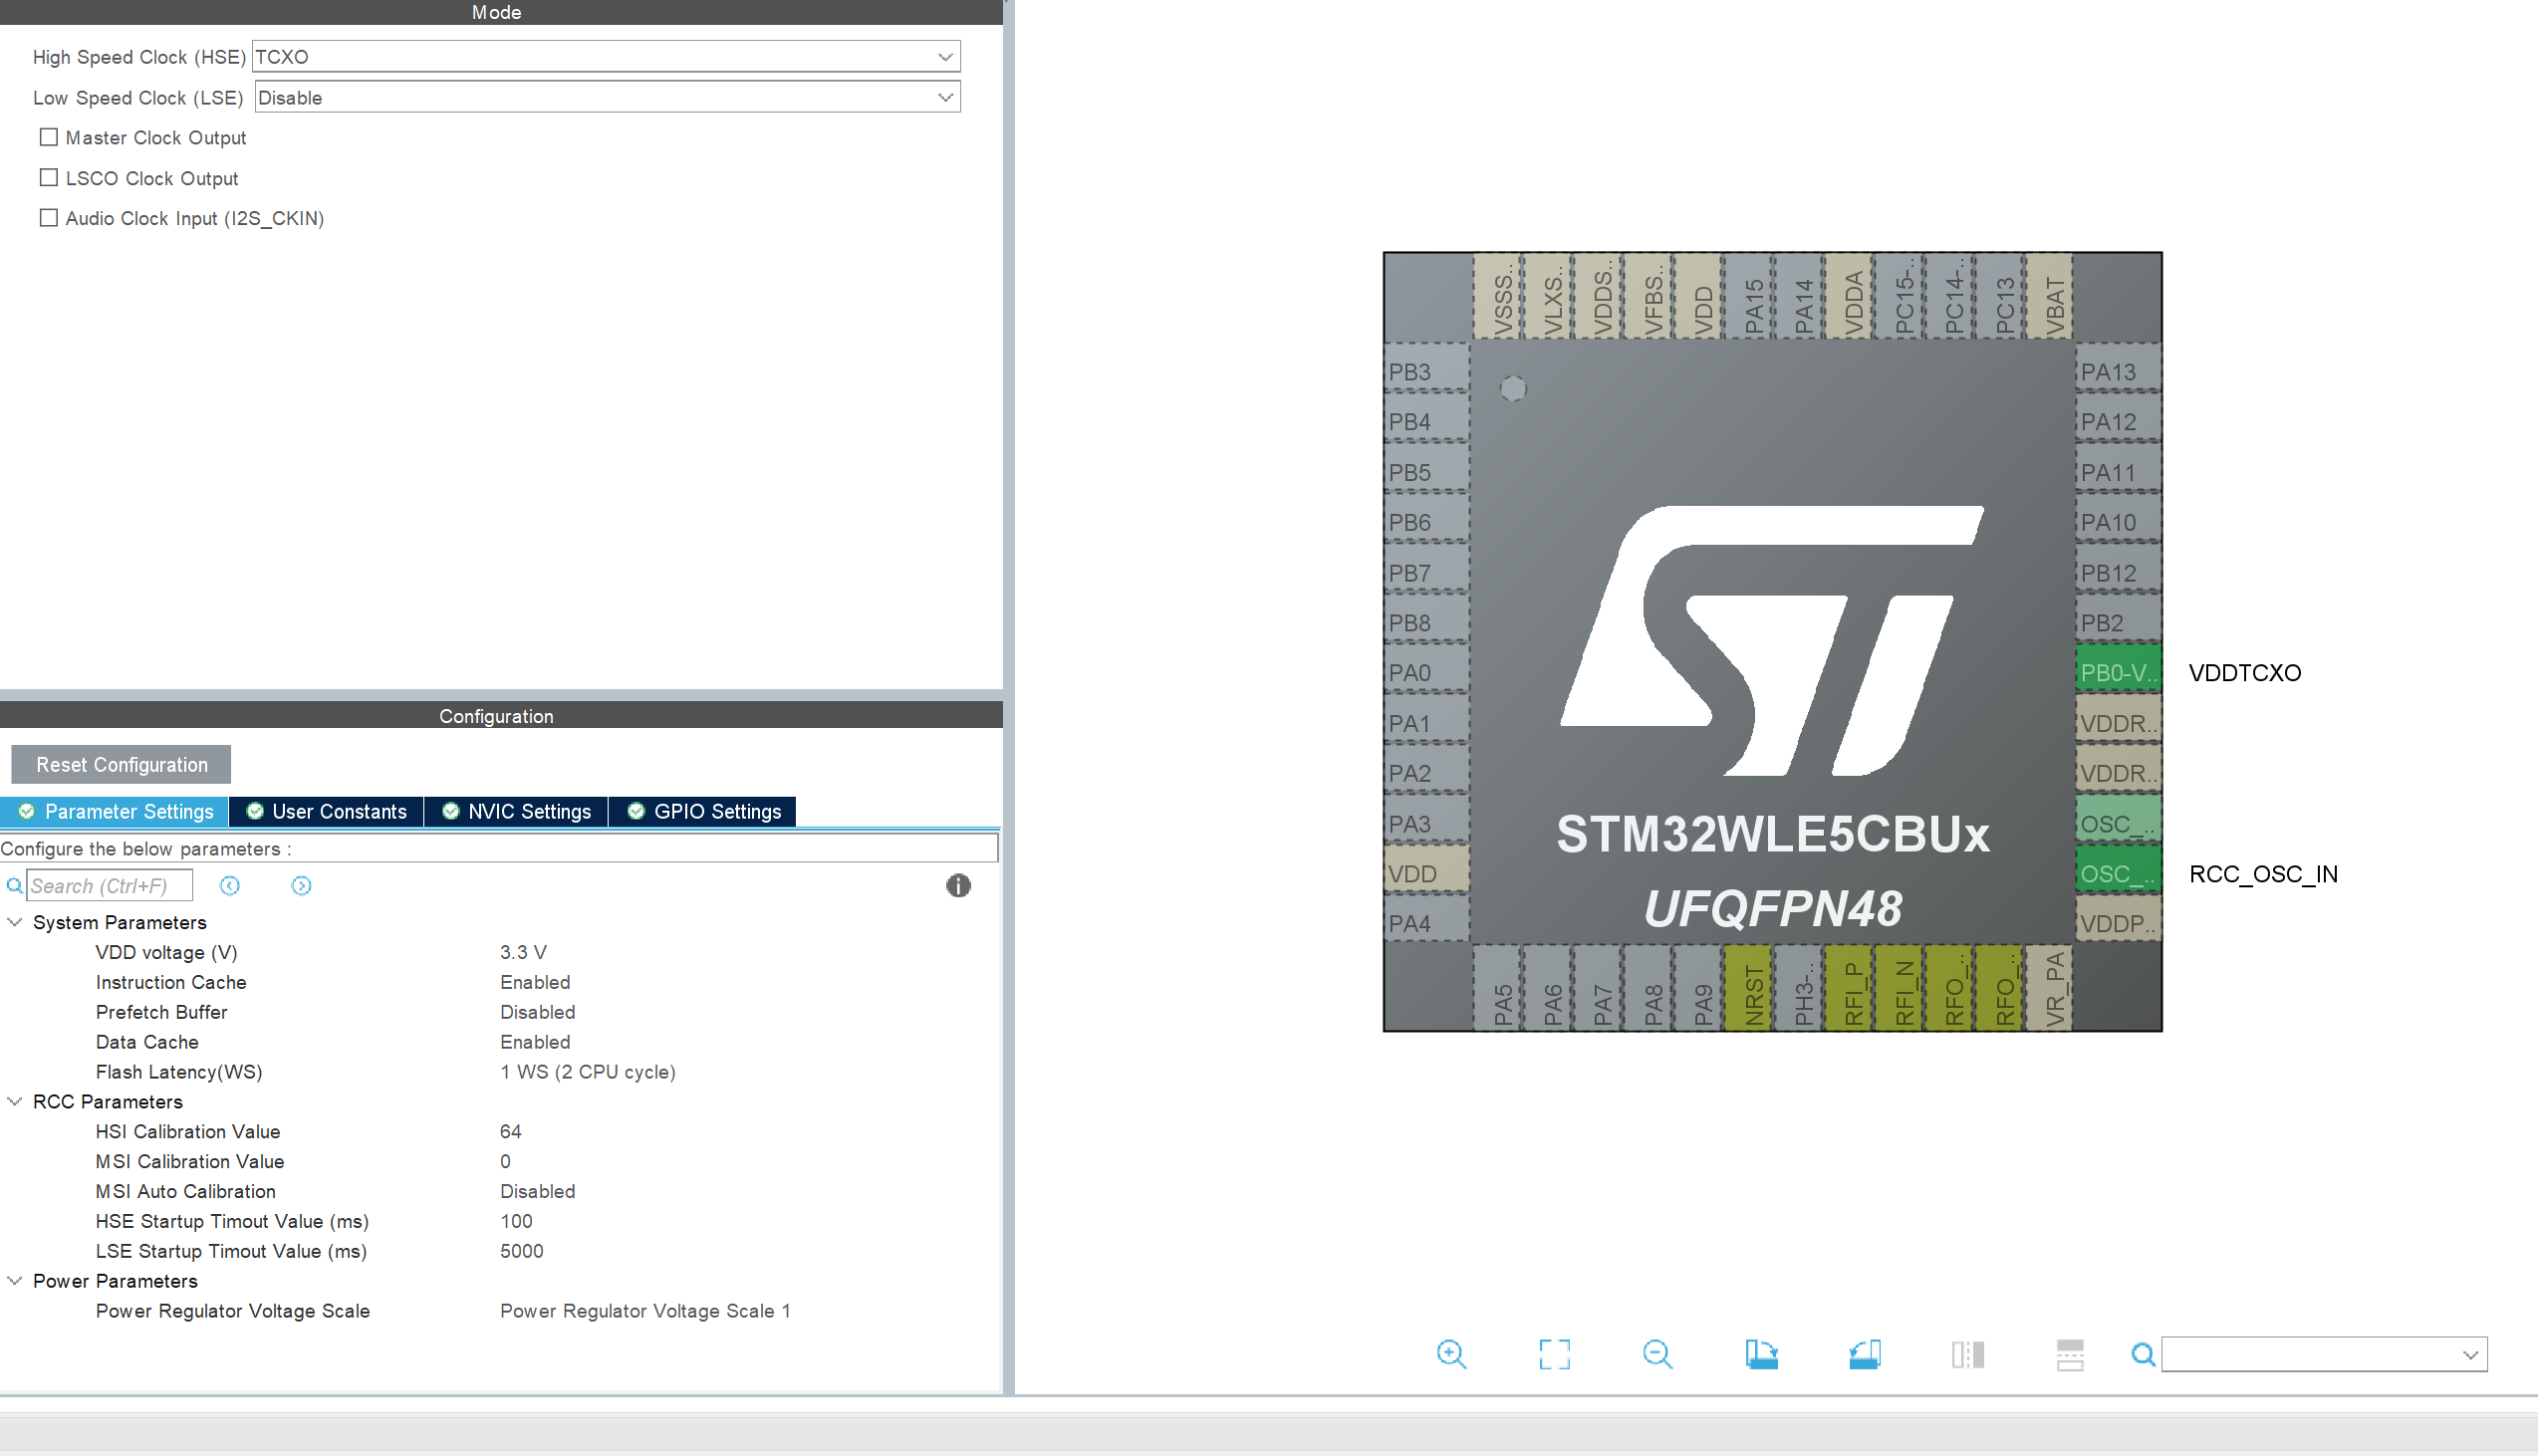Open the GPIO Settings tab
Viewport: 2538px width, 1456px height.
click(x=703, y=811)
